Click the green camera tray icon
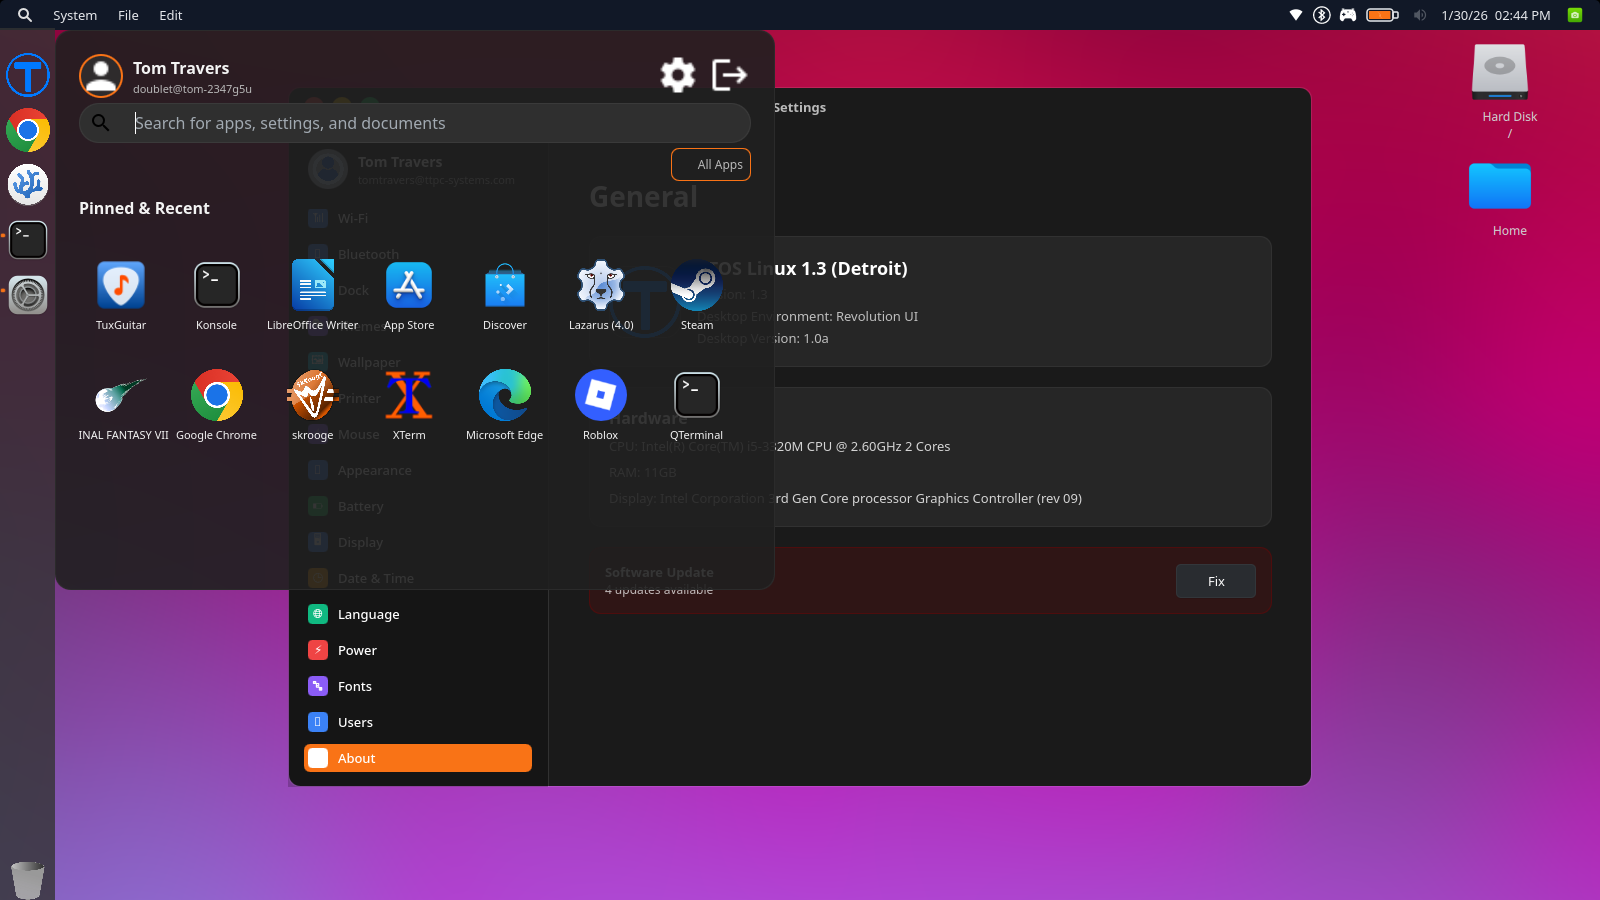Screen dimensions: 1600x900 pos(1575,15)
